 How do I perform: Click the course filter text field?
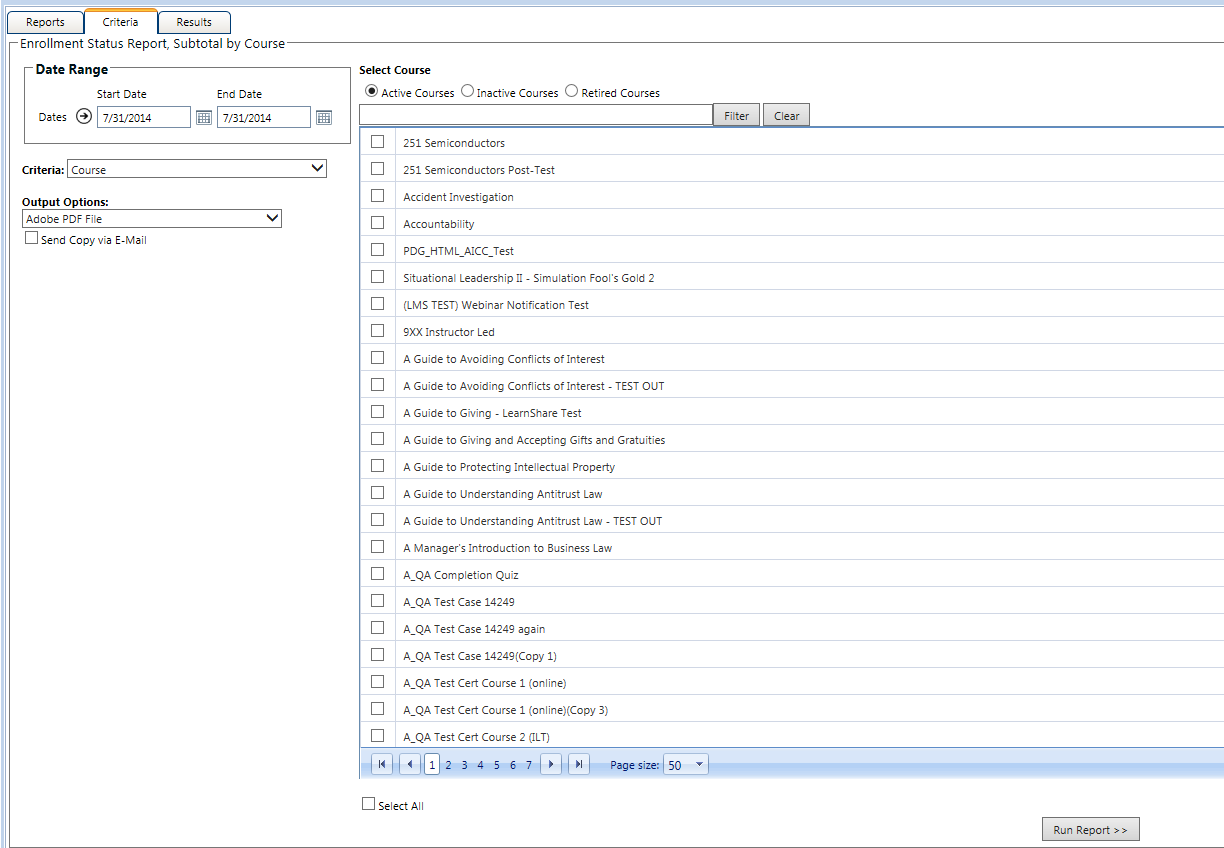click(535, 115)
